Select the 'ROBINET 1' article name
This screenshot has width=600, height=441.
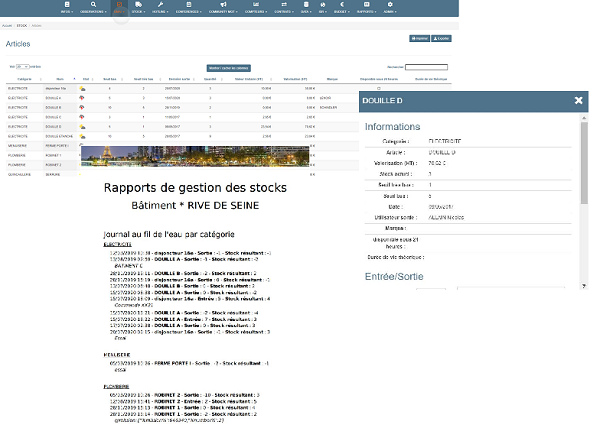click(53, 155)
